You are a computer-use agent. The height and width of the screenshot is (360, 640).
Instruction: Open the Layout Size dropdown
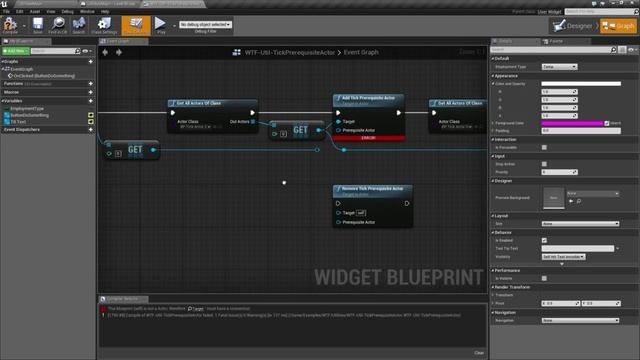[580, 224]
